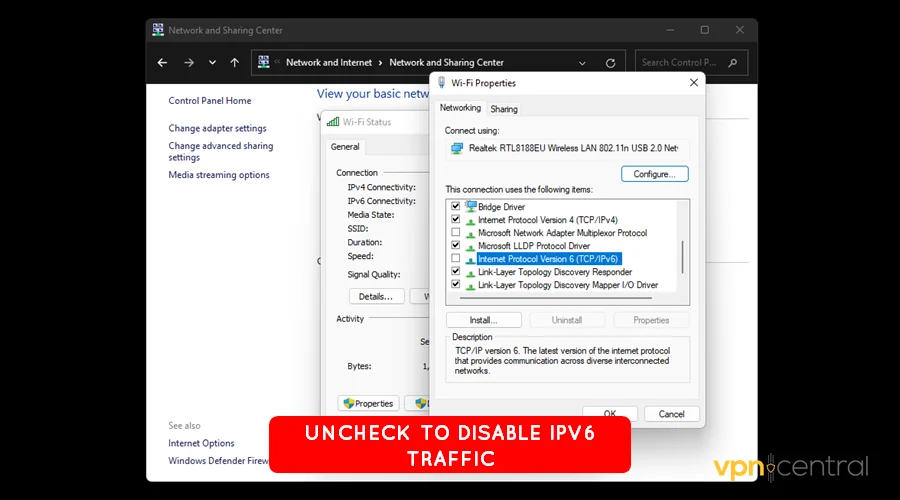Select Link-Layer Topology Discovery Responder item
Screen dimensions: 900x500
click(x=554, y=272)
